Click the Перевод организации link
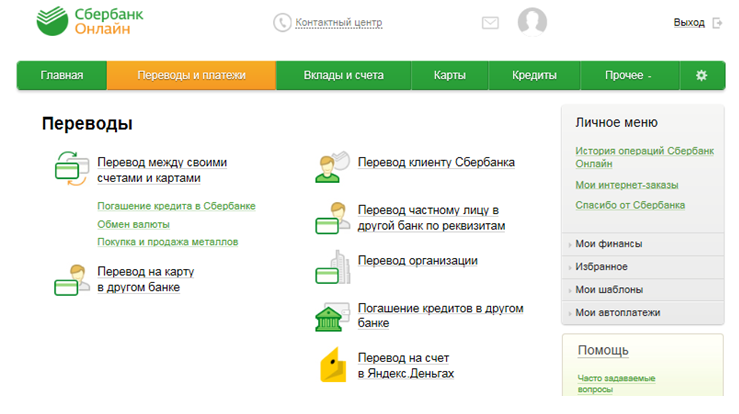739x414 pixels. point(418,261)
